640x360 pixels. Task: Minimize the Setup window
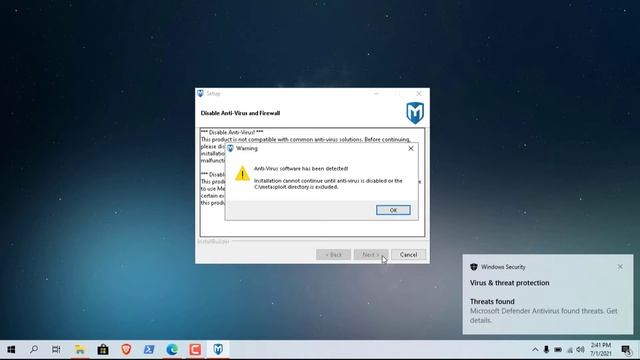(x=376, y=93)
